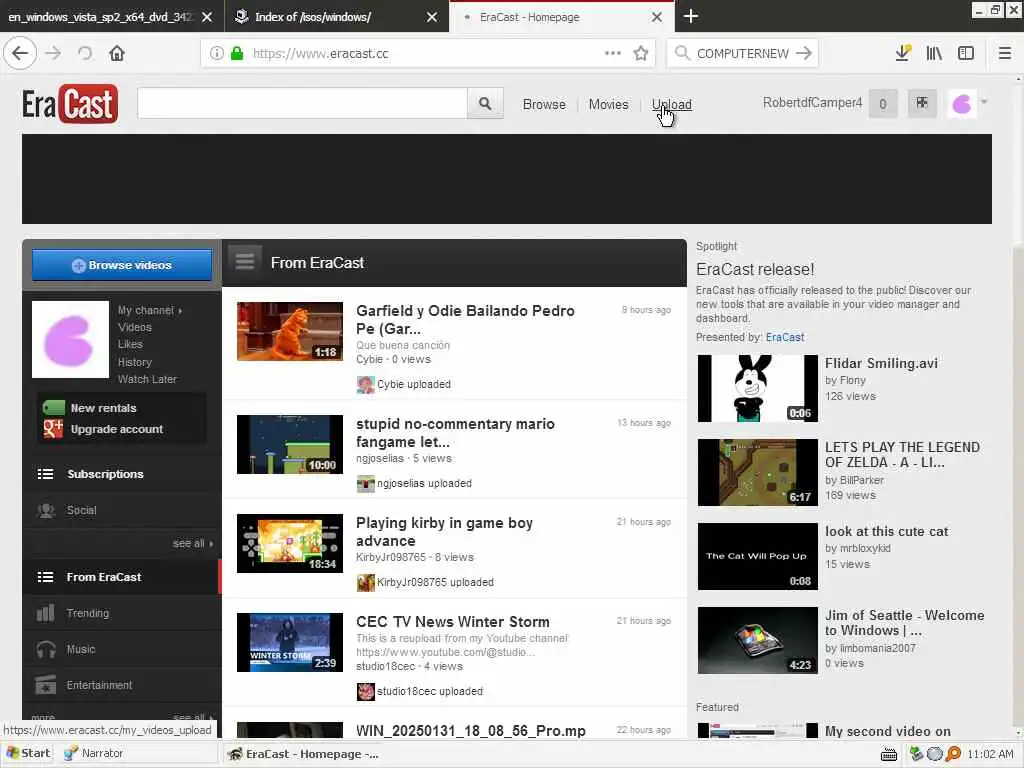Switch to the Index of /isos/windows/ tab

[312, 17]
